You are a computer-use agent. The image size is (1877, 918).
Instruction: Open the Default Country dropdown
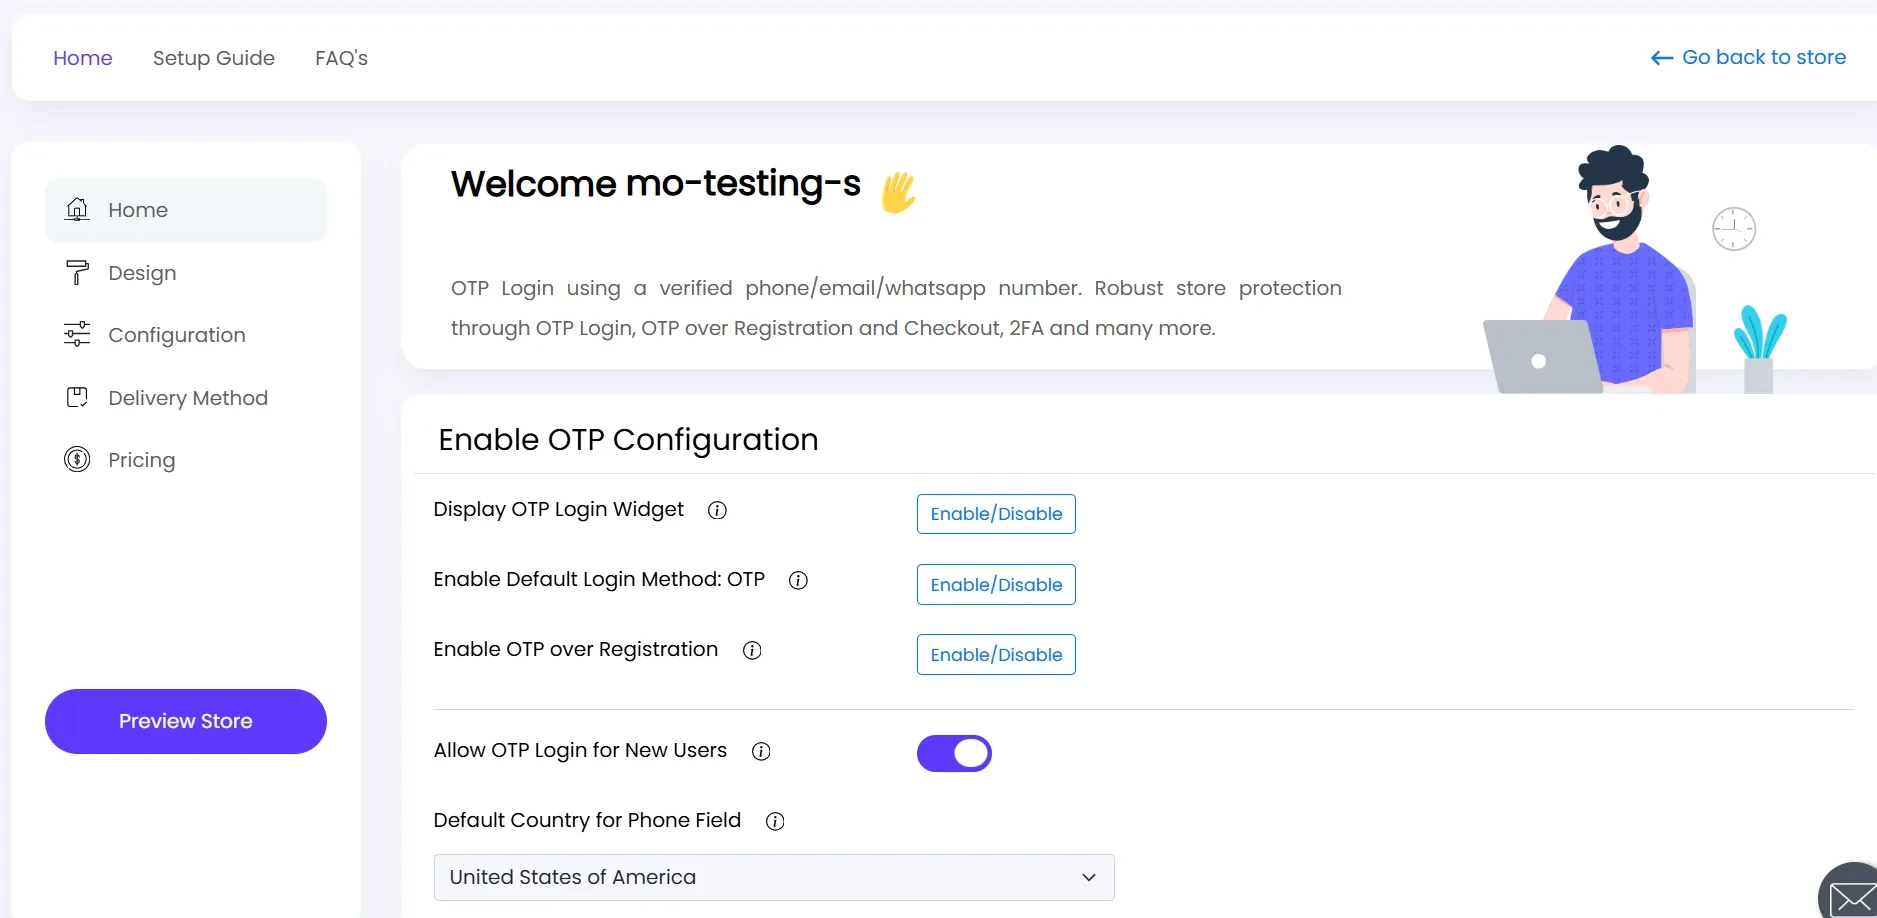pyautogui.click(x=774, y=877)
